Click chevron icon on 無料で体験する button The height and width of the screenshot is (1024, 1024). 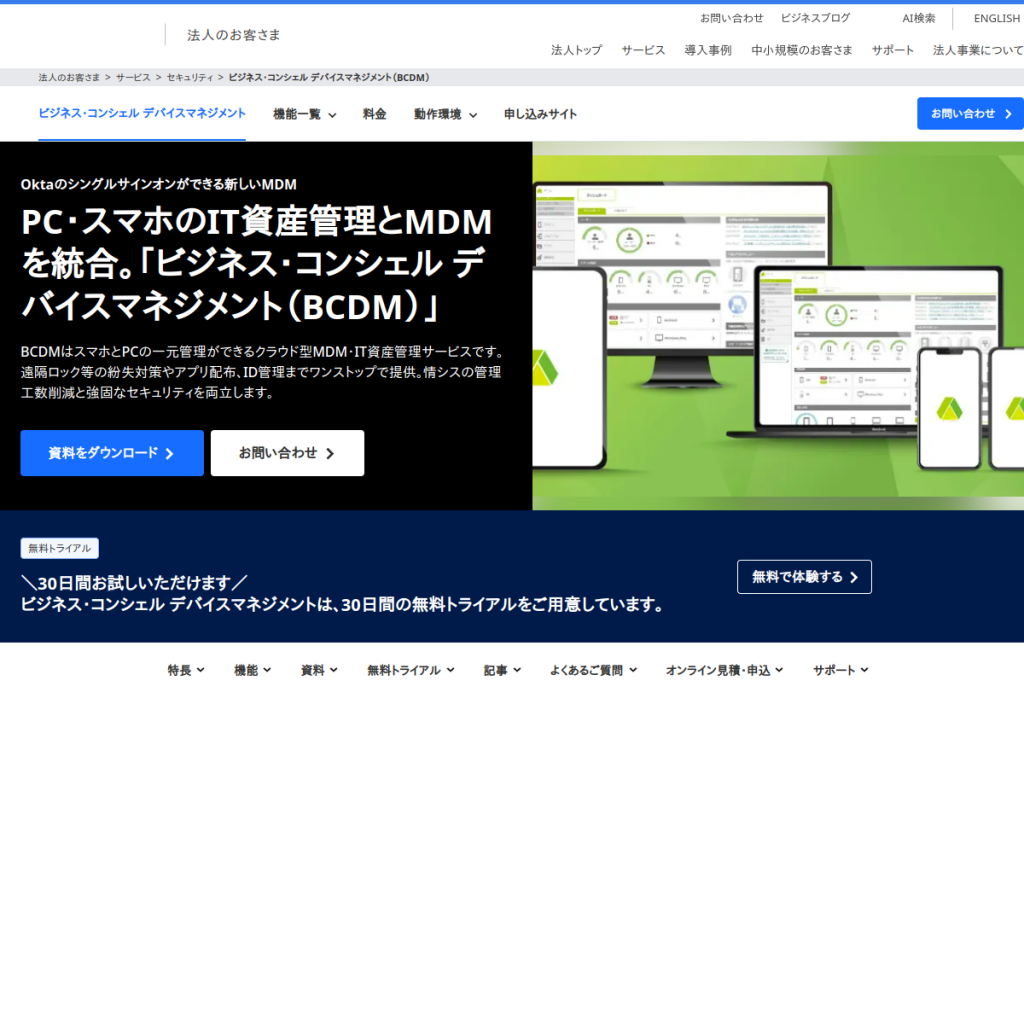point(854,577)
